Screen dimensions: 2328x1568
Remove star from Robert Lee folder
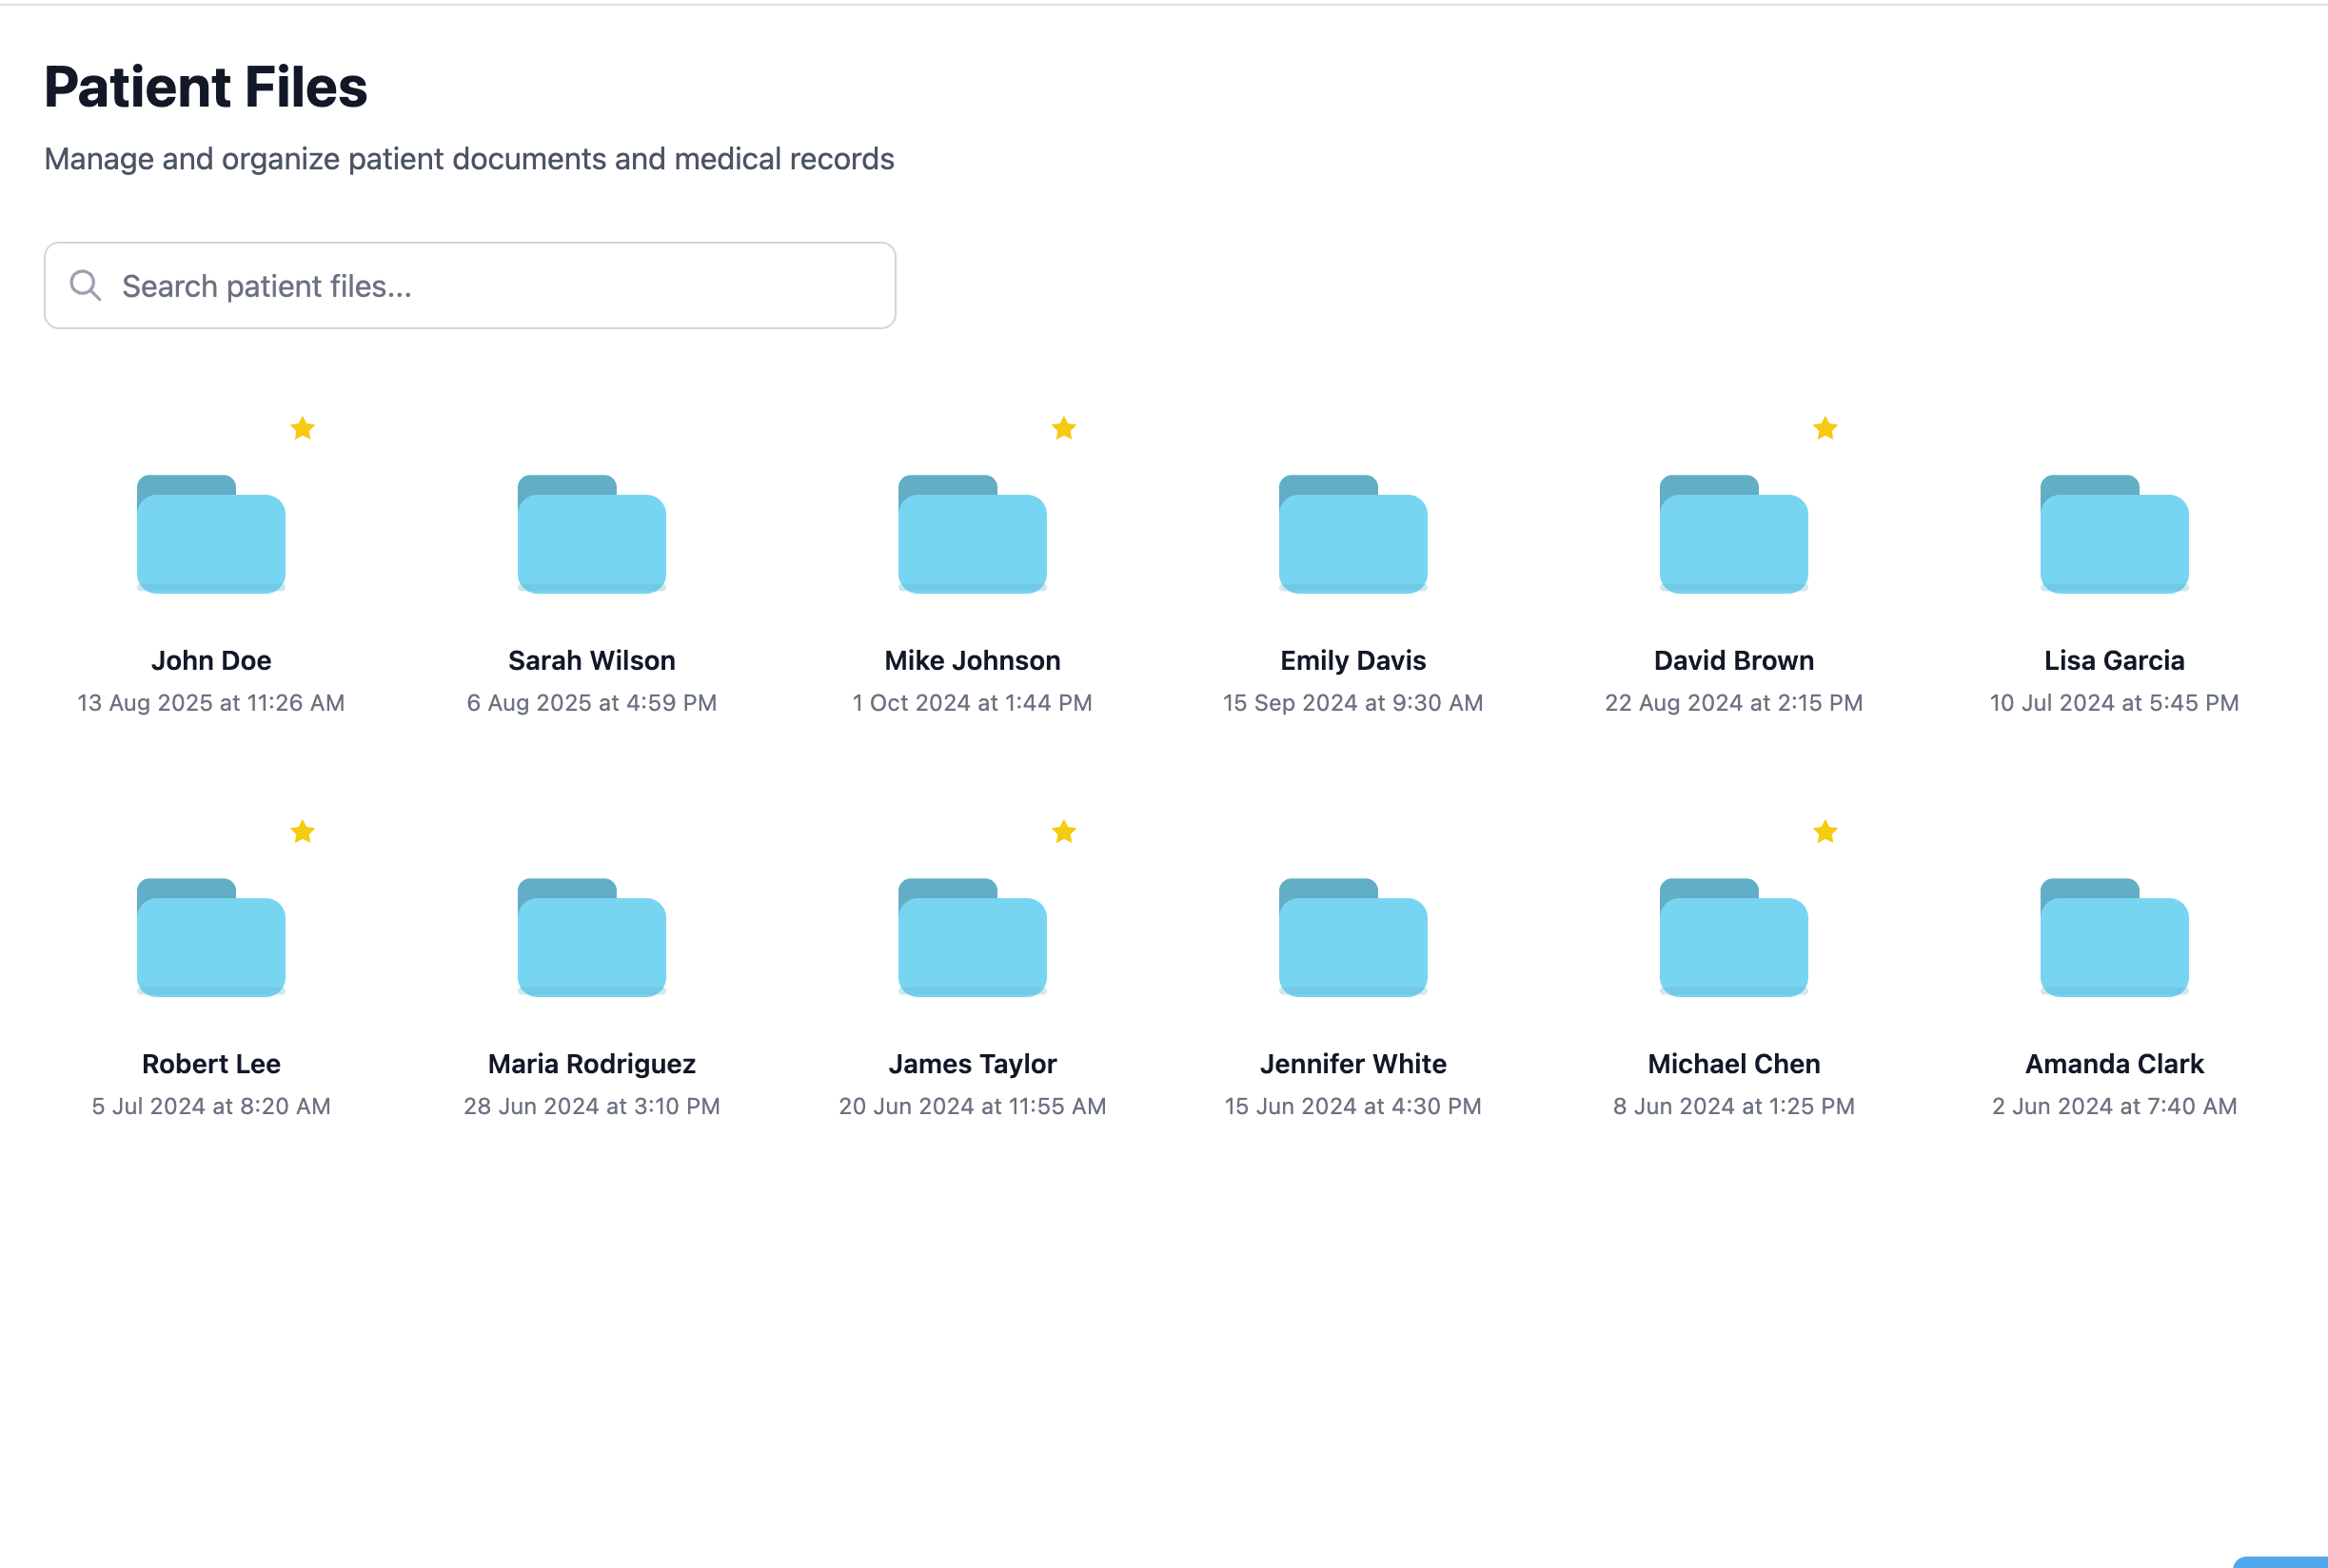303,832
